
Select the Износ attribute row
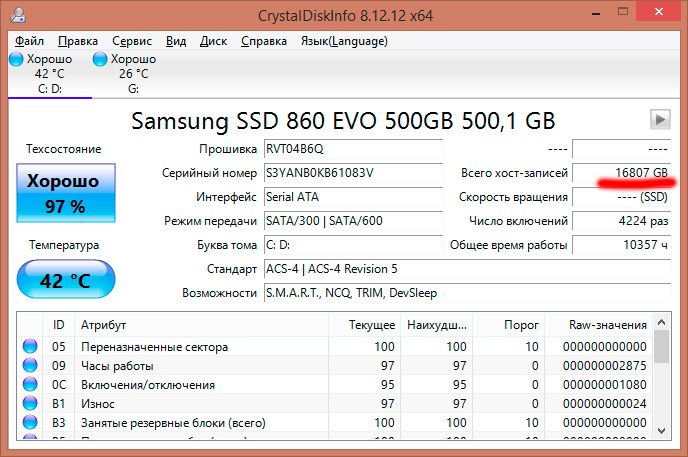coord(335,403)
